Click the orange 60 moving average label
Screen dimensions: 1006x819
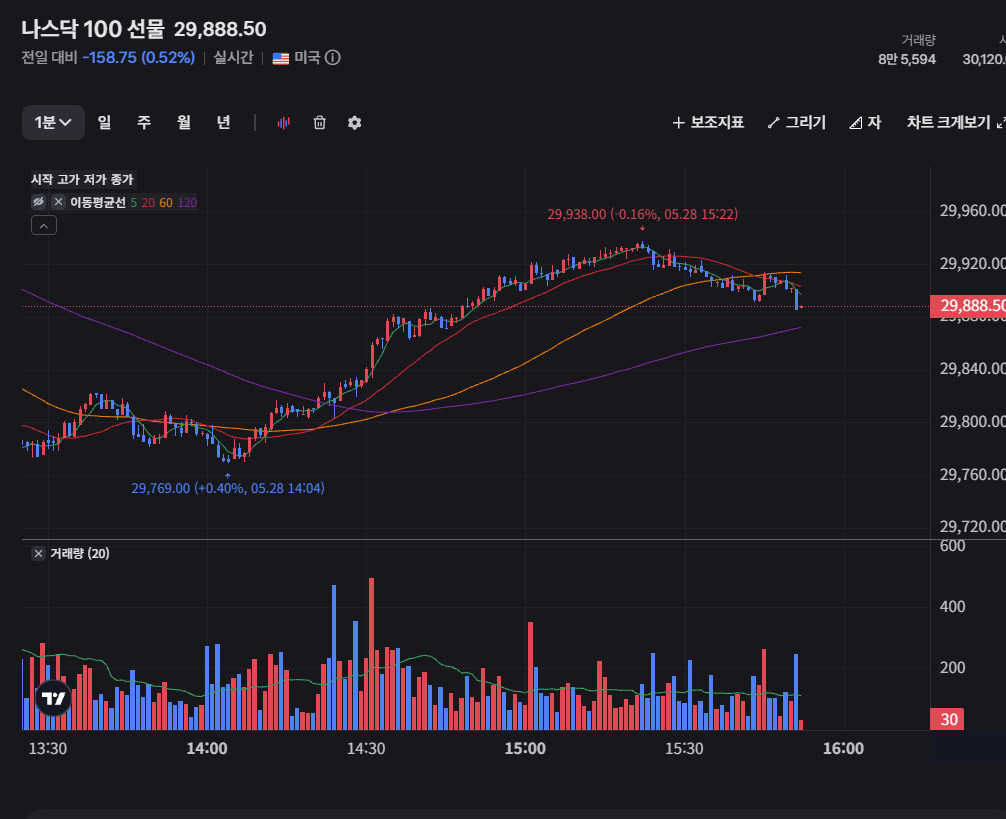coord(166,203)
